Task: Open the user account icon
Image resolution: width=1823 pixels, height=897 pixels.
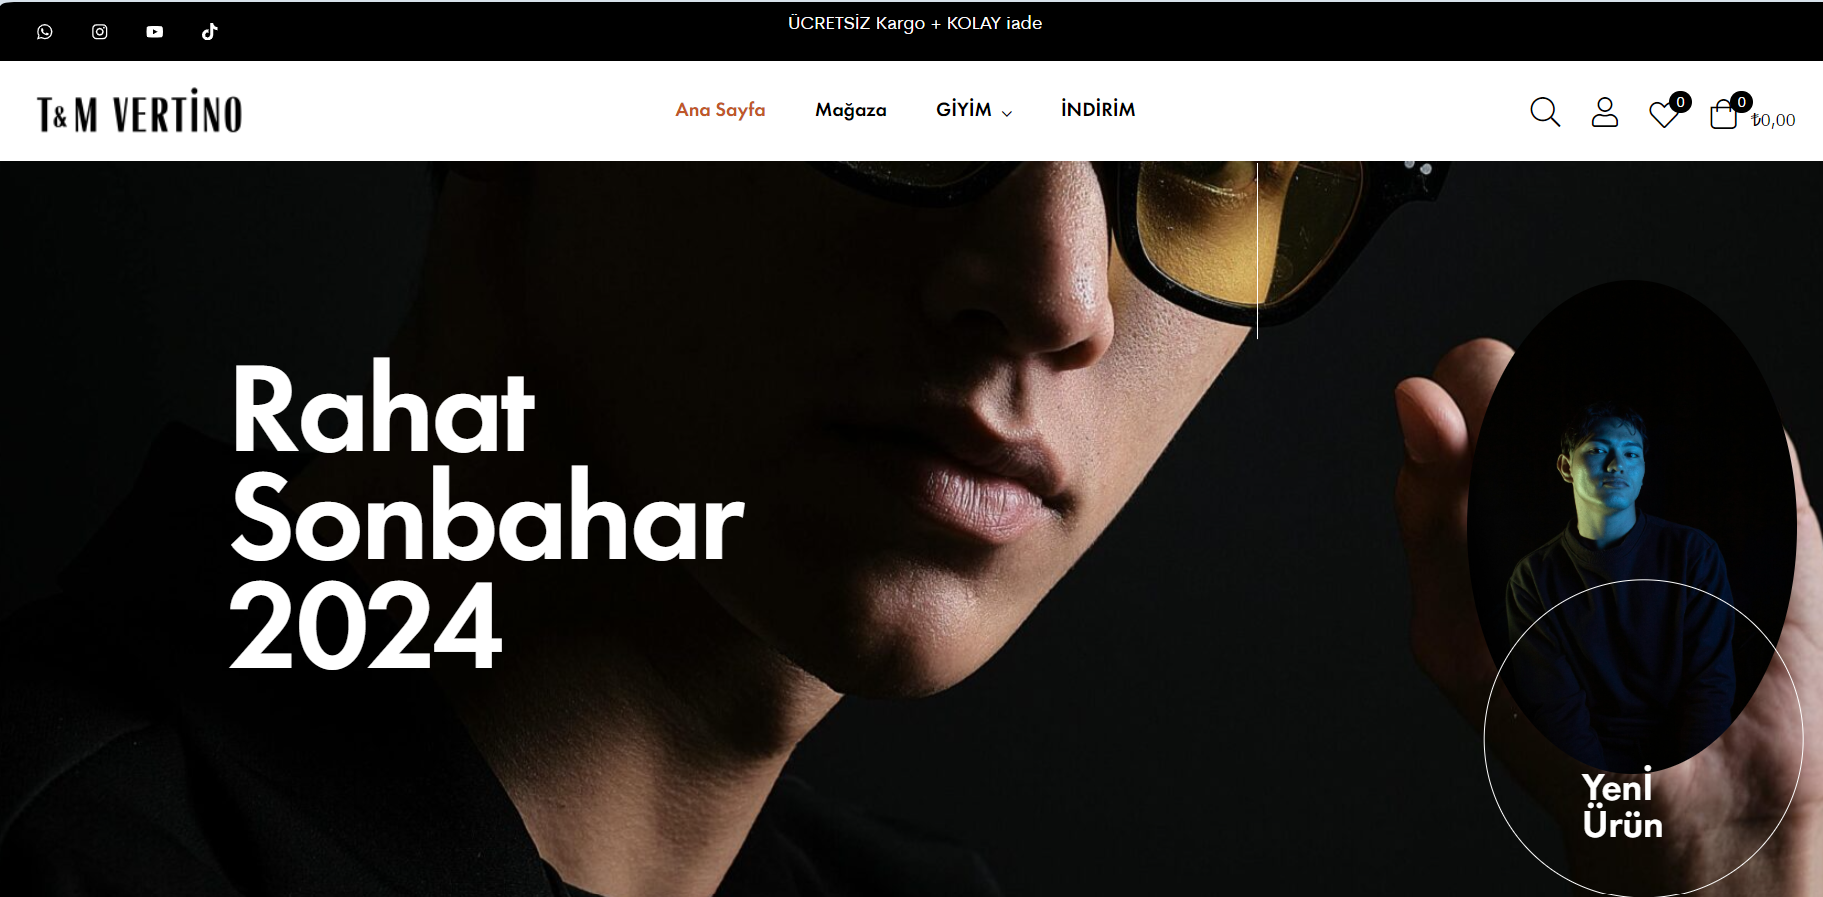Action: (1605, 112)
